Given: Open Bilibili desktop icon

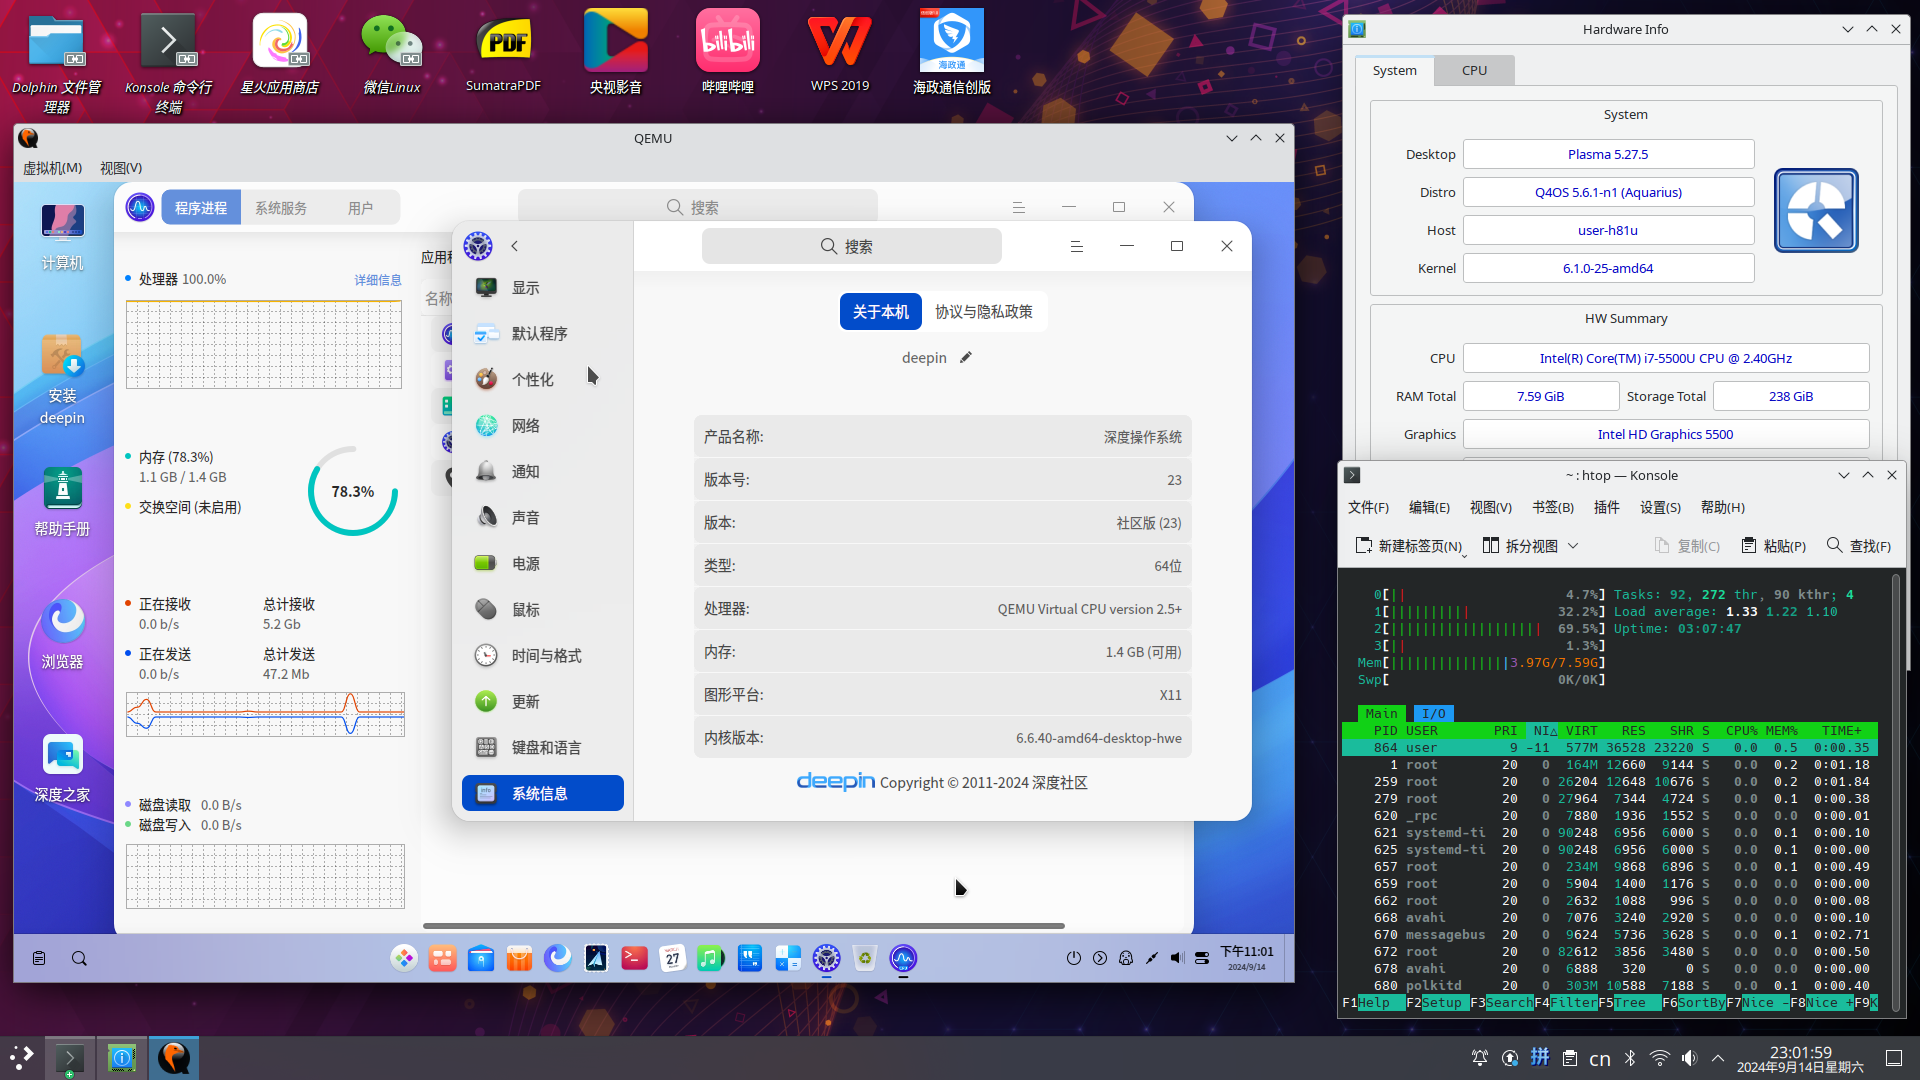Looking at the screenshot, I should coord(727,42).
